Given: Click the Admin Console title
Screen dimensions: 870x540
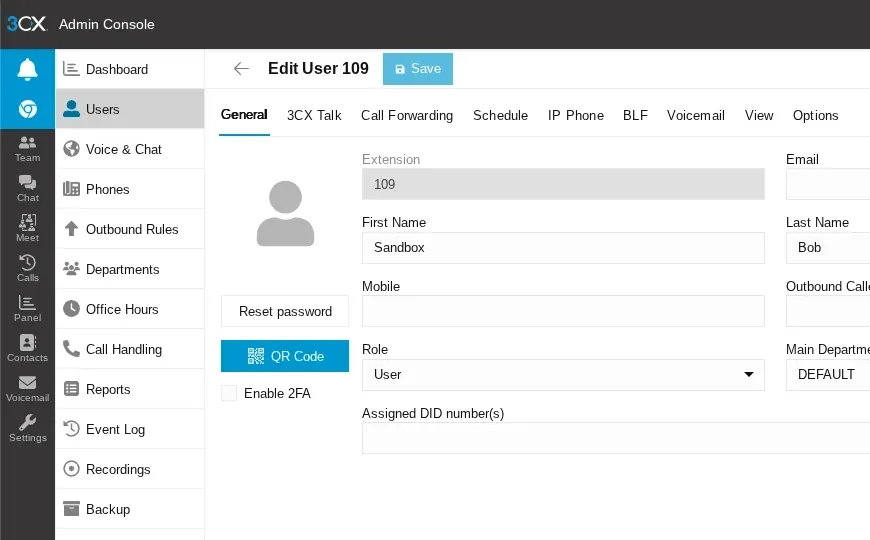Looking at the screenshot, I should pos(107,24).
